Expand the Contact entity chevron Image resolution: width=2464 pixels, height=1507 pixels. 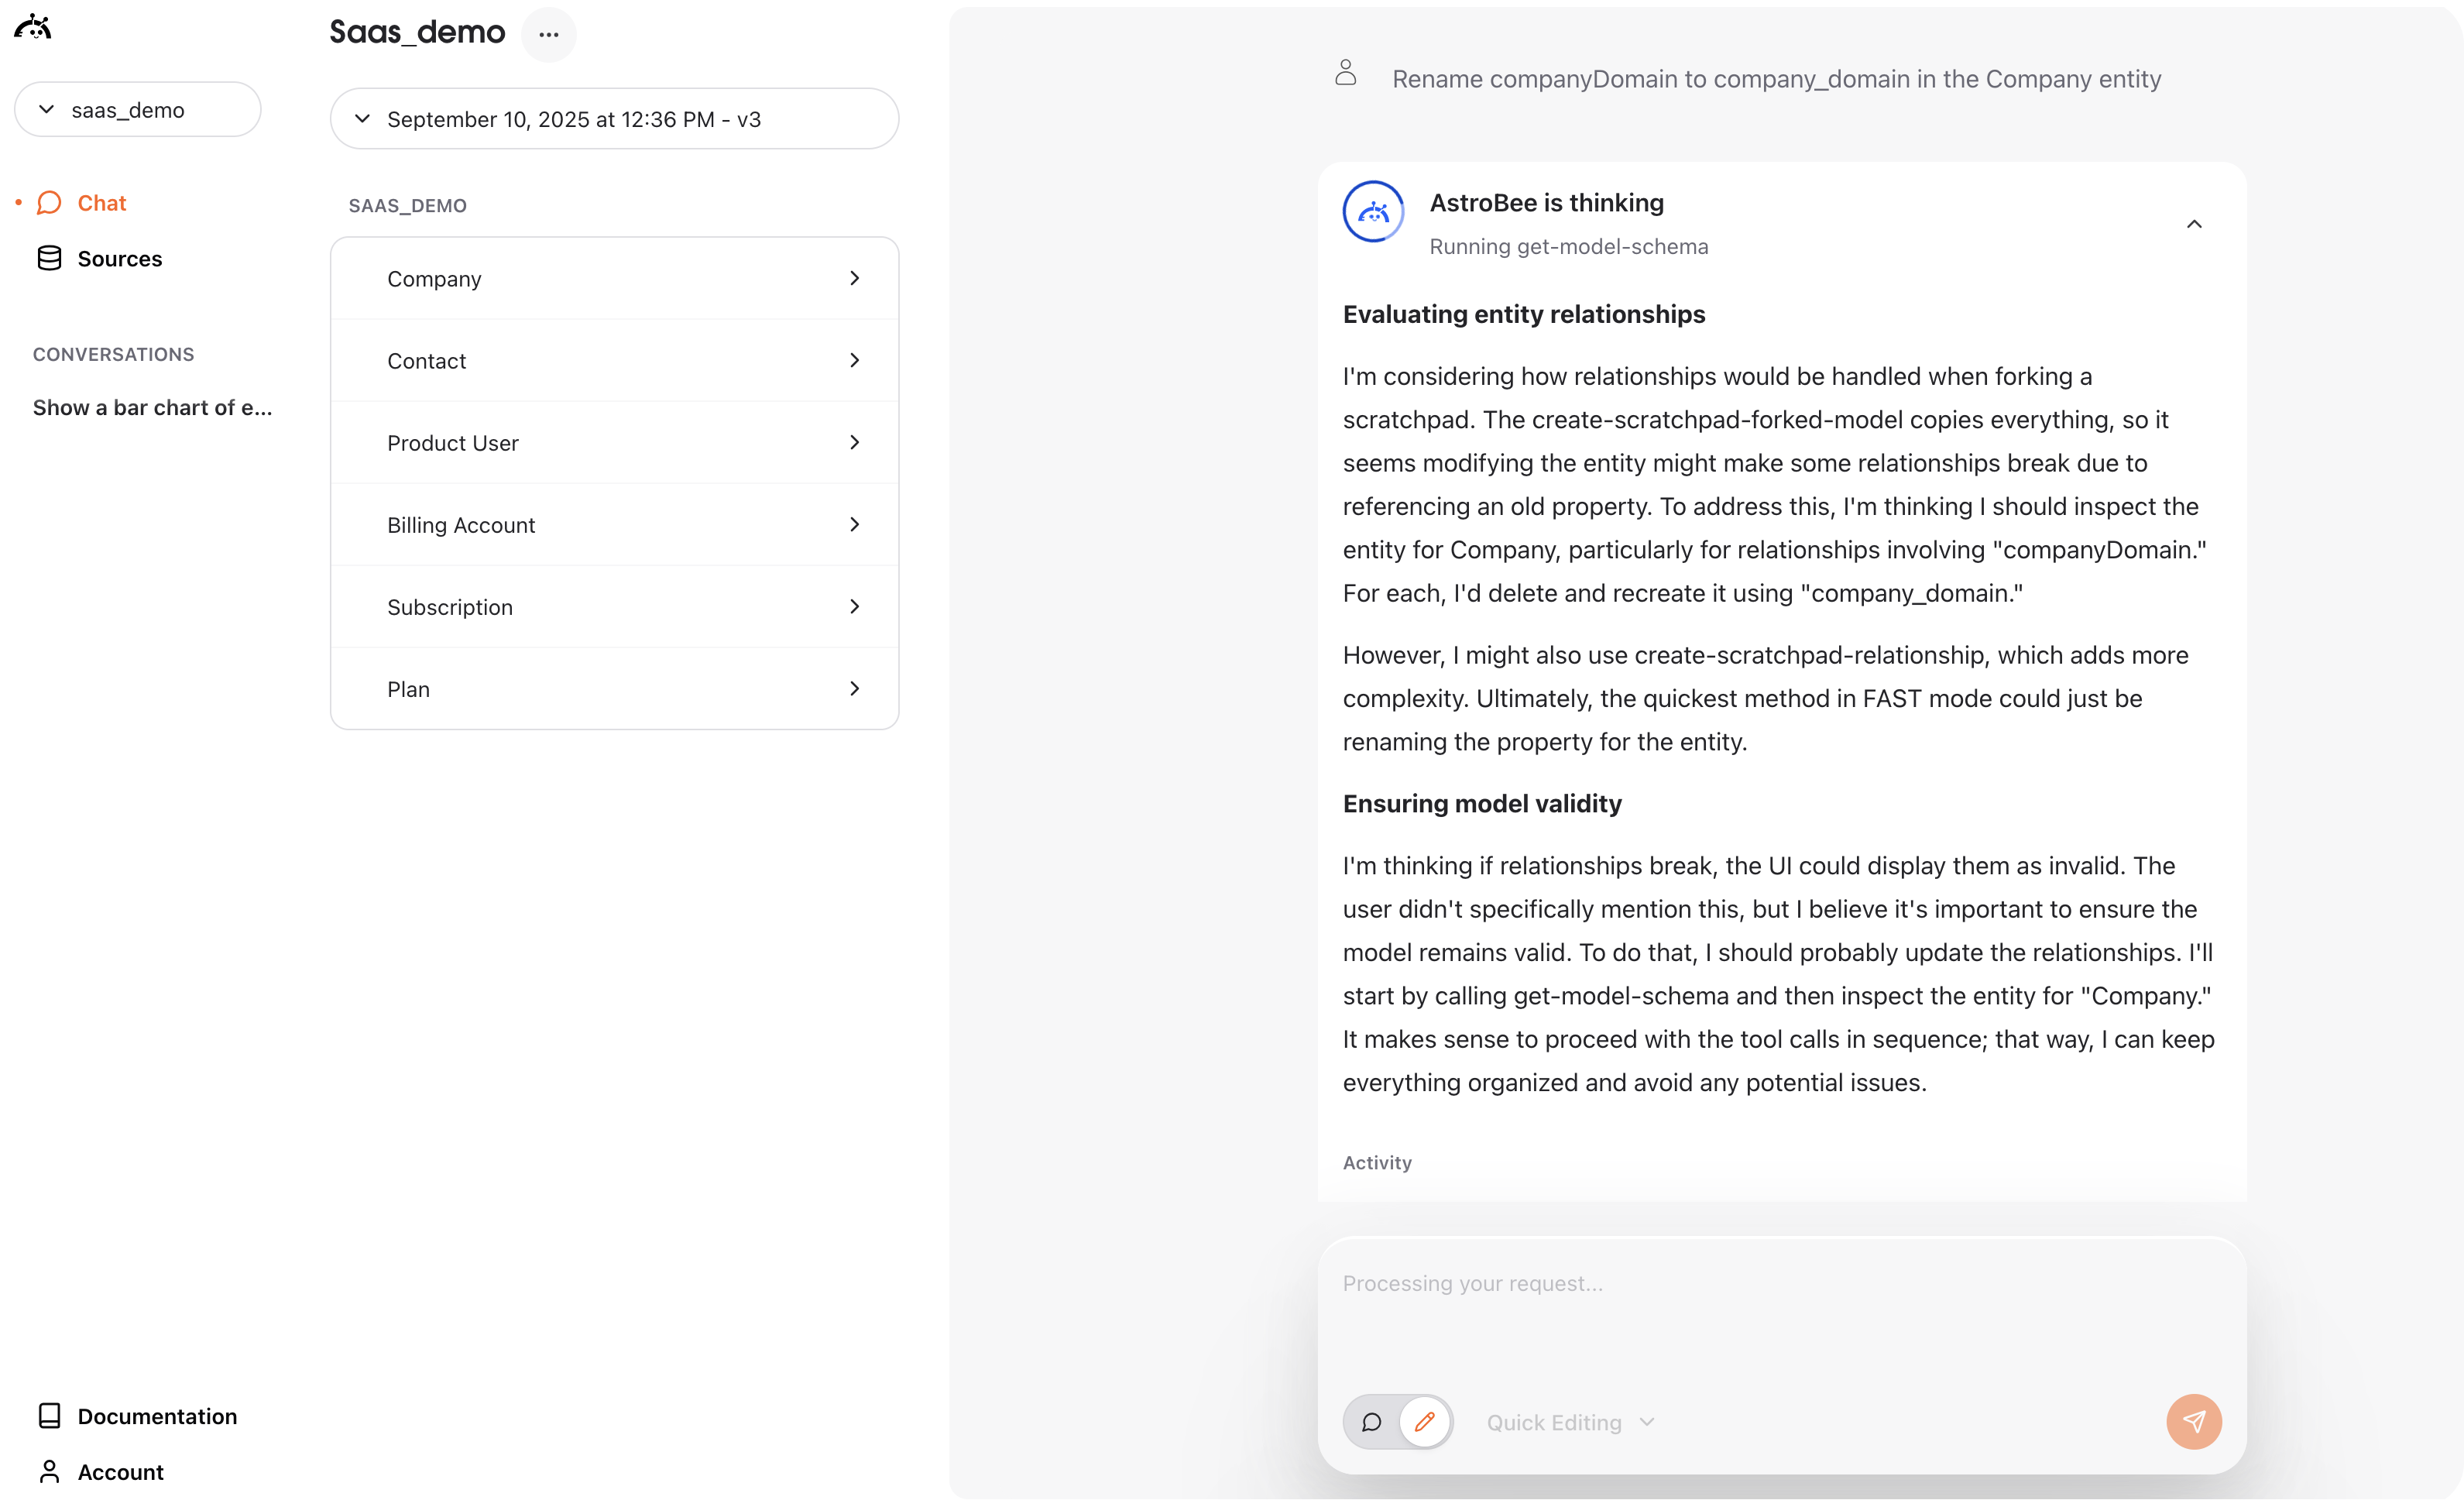(x=854, y=360)
